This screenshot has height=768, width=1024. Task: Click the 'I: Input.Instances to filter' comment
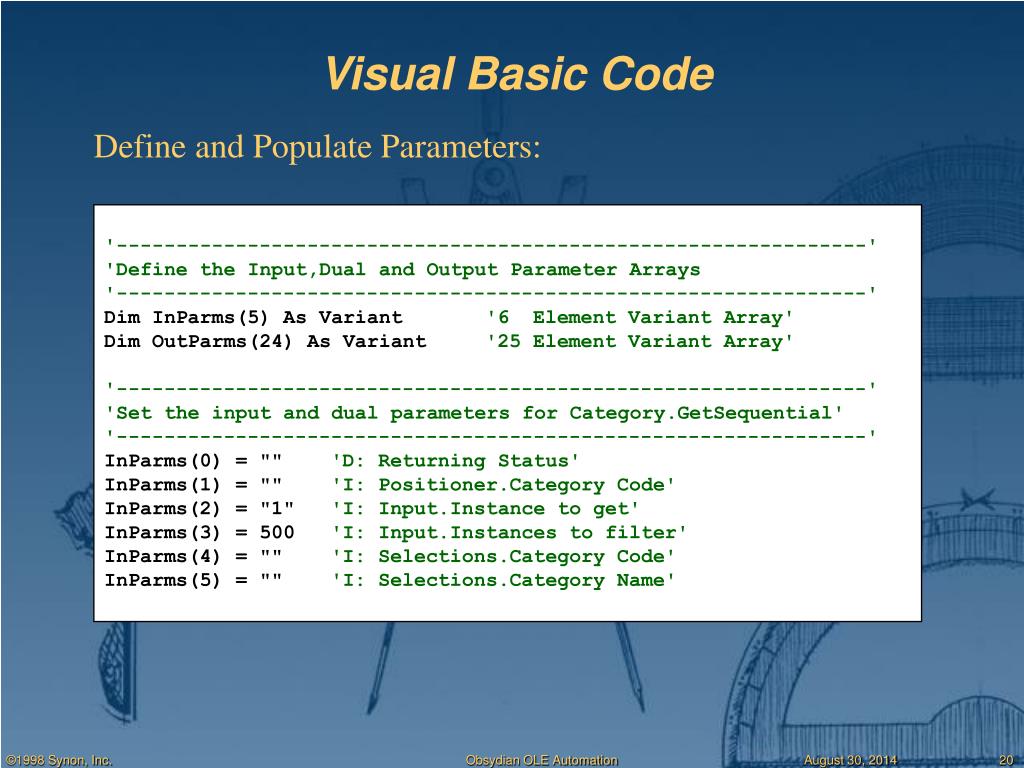point(509,533)
